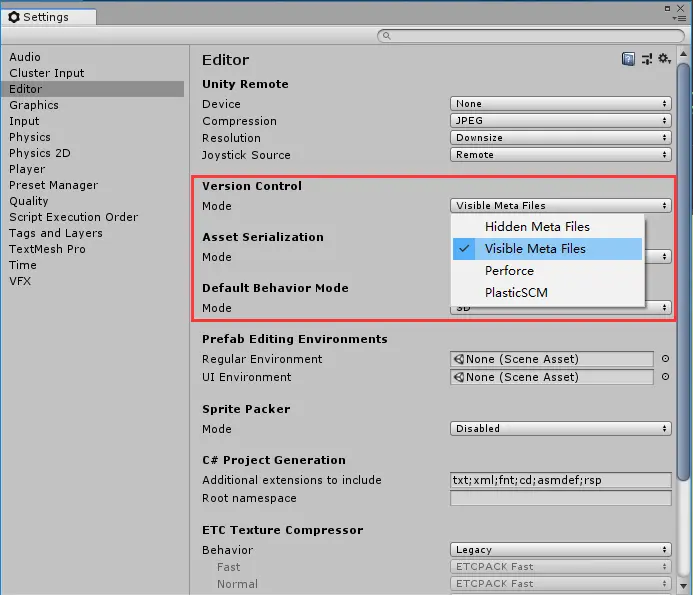Open the Editor settings gear menu
The width and height of the screenshot is (693, 595).
click(x=664, y=58)
